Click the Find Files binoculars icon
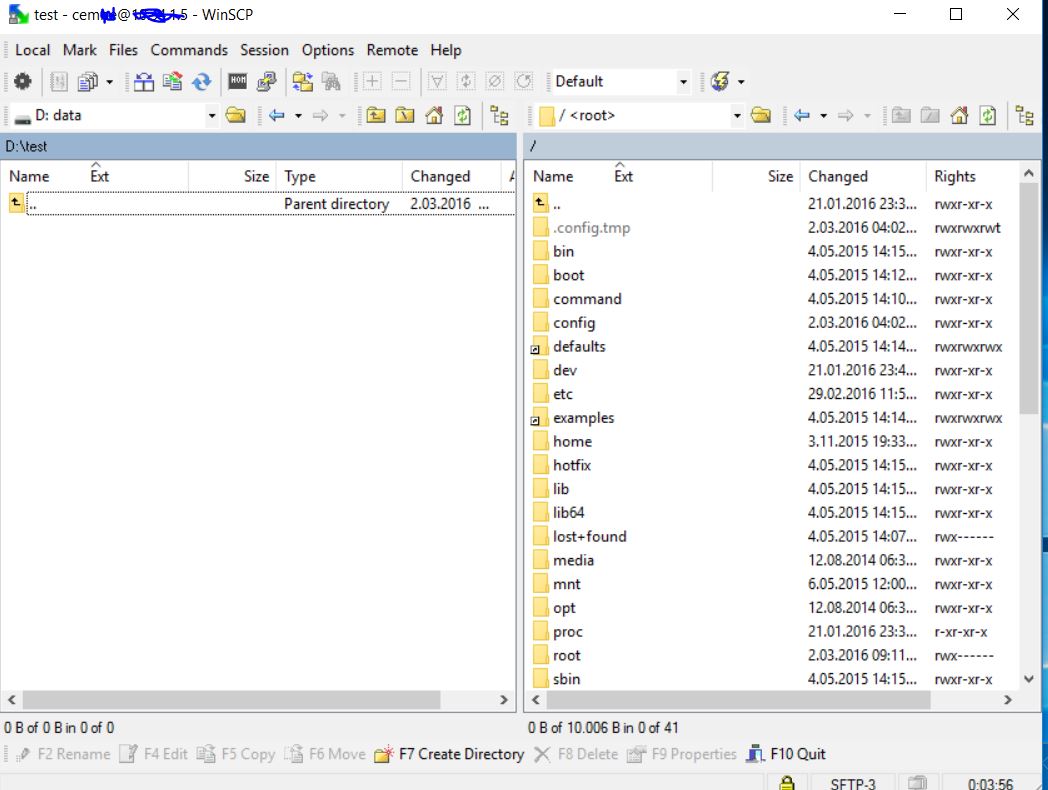This screenshot has height=790, width=1048. [x=332, y=82]
